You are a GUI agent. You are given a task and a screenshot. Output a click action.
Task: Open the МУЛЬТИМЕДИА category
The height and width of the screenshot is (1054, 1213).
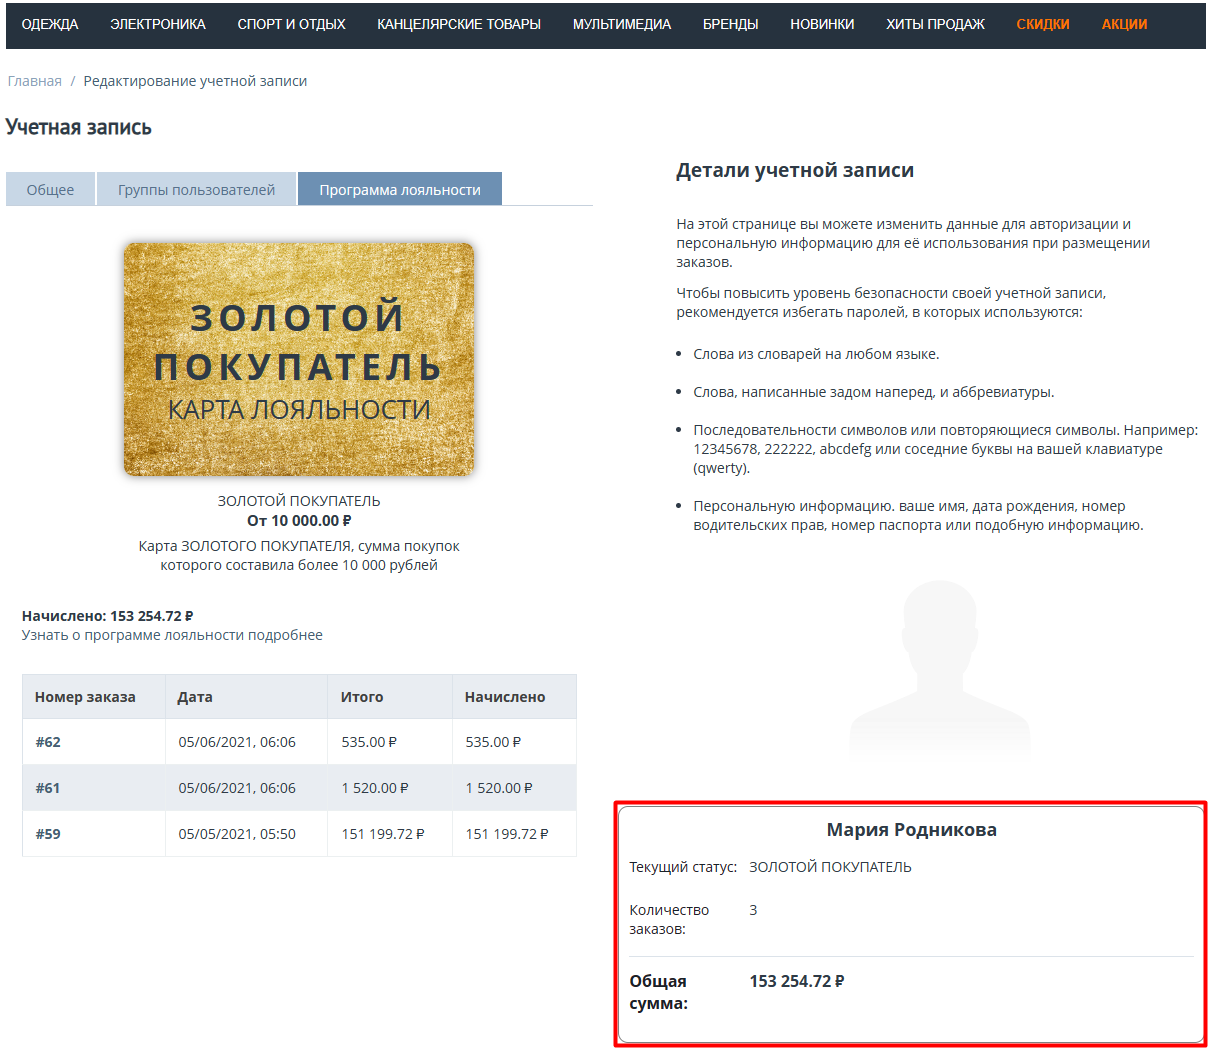coord(622,24)
